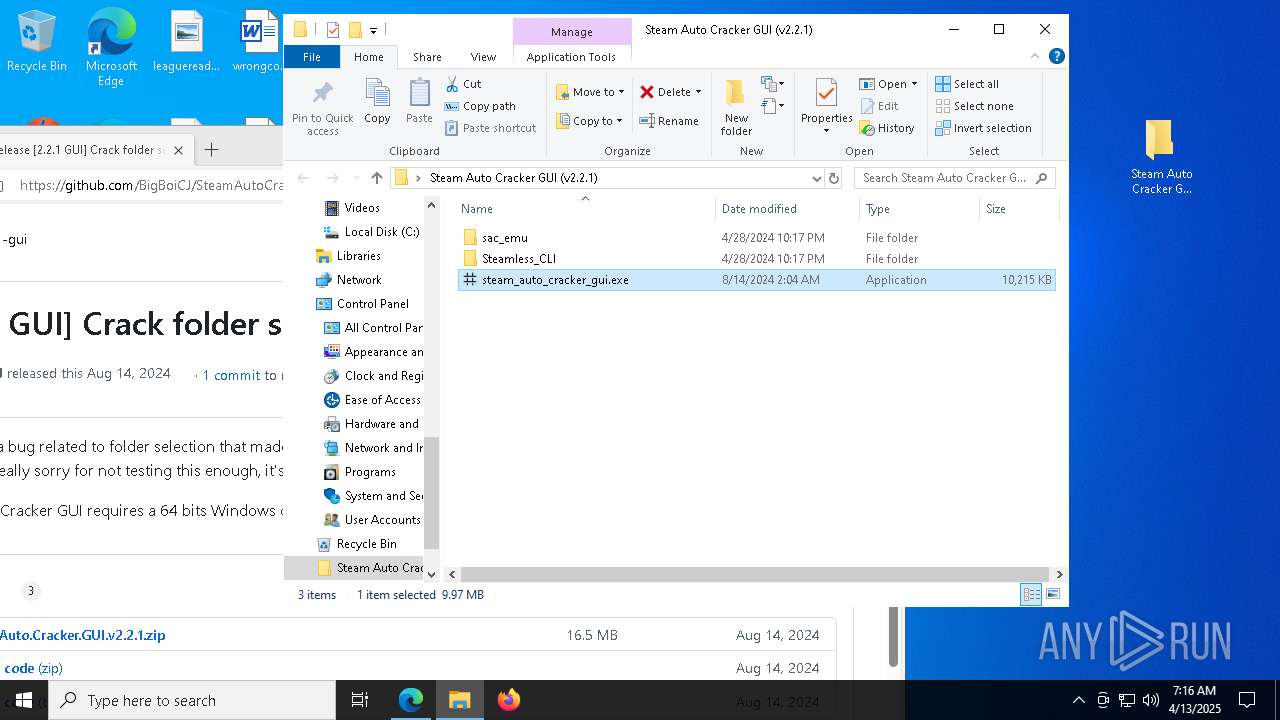Create a New folder
1280x720 pixels.
coord(736,108)
